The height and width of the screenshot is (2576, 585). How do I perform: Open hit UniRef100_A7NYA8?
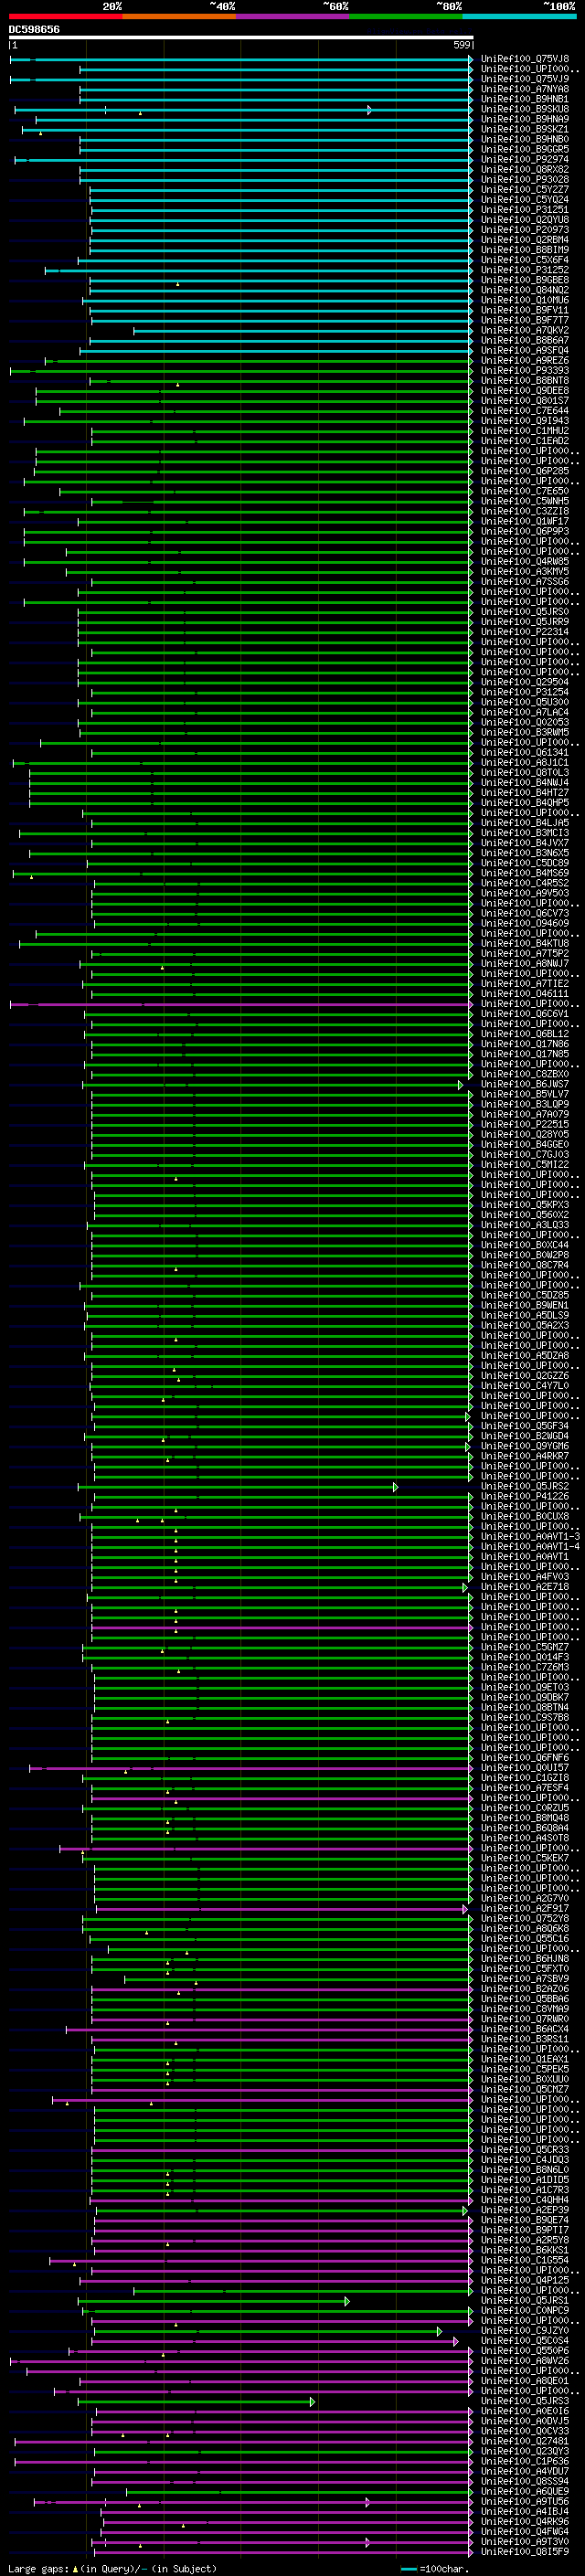525,90
